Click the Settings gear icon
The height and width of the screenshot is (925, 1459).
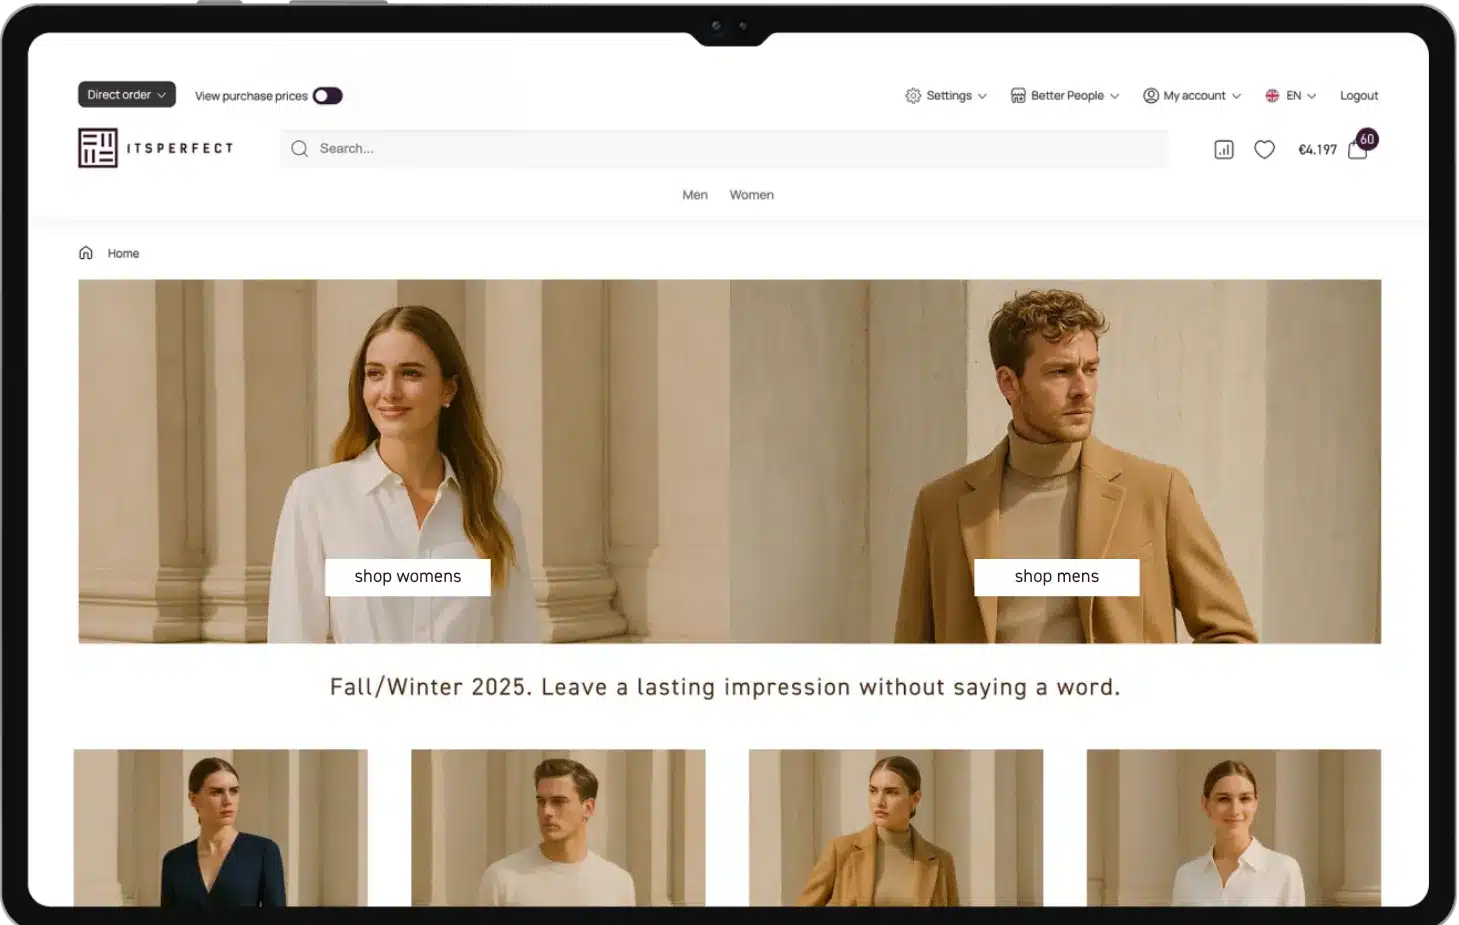point(913,96)
